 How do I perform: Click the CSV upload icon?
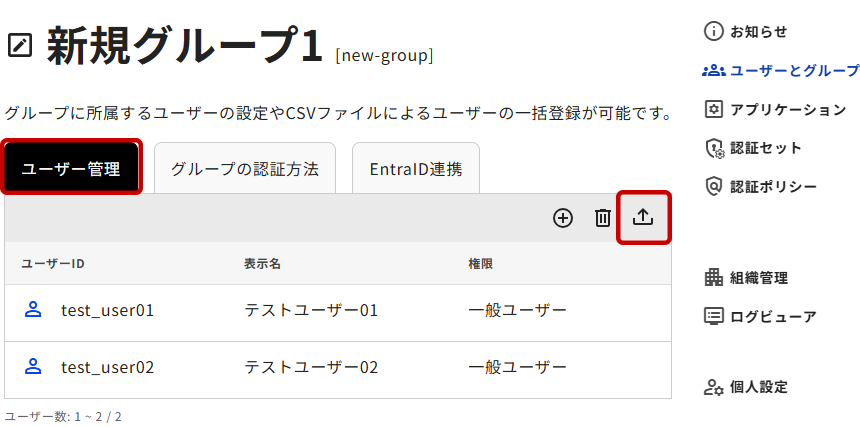[643, 217]
